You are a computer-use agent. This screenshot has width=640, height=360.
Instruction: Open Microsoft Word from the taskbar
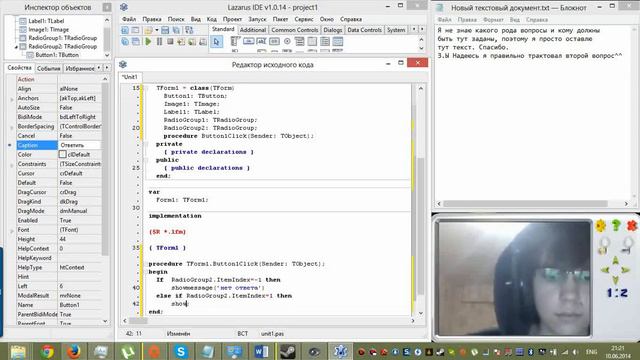coord(261,351)
